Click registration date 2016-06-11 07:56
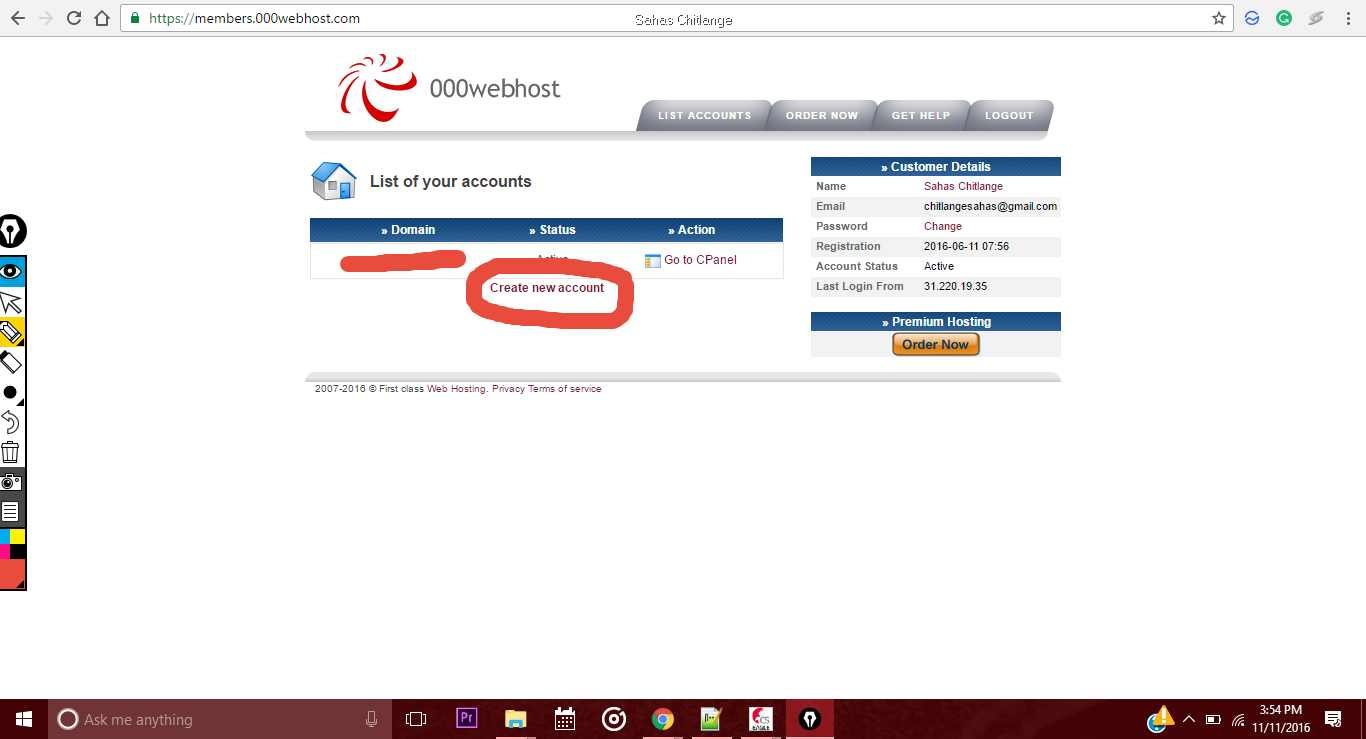The height and width of the screenshot is (739, 1366). [966, 246]
